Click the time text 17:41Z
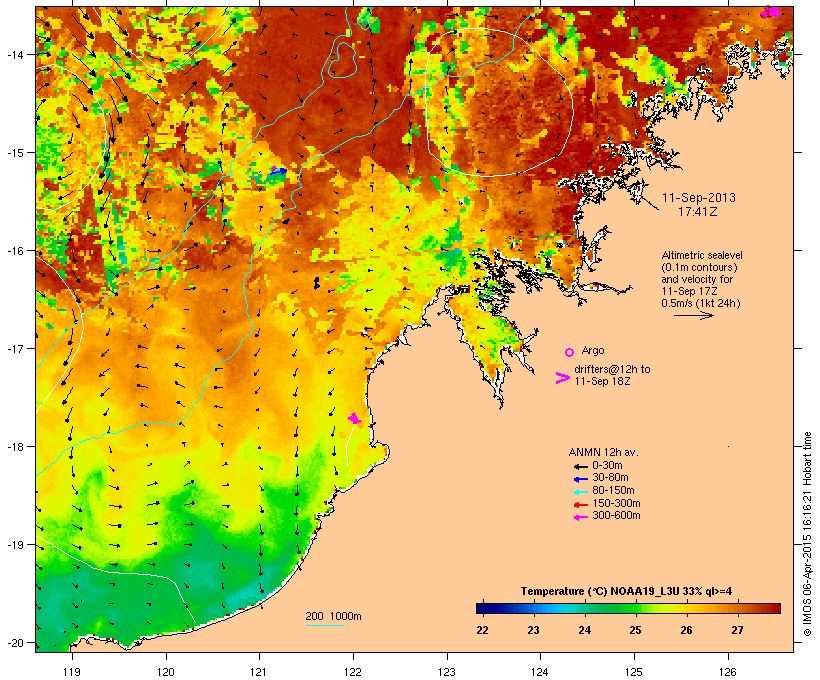The height and width of the screenshot is (680, 820). click(698, 212)
